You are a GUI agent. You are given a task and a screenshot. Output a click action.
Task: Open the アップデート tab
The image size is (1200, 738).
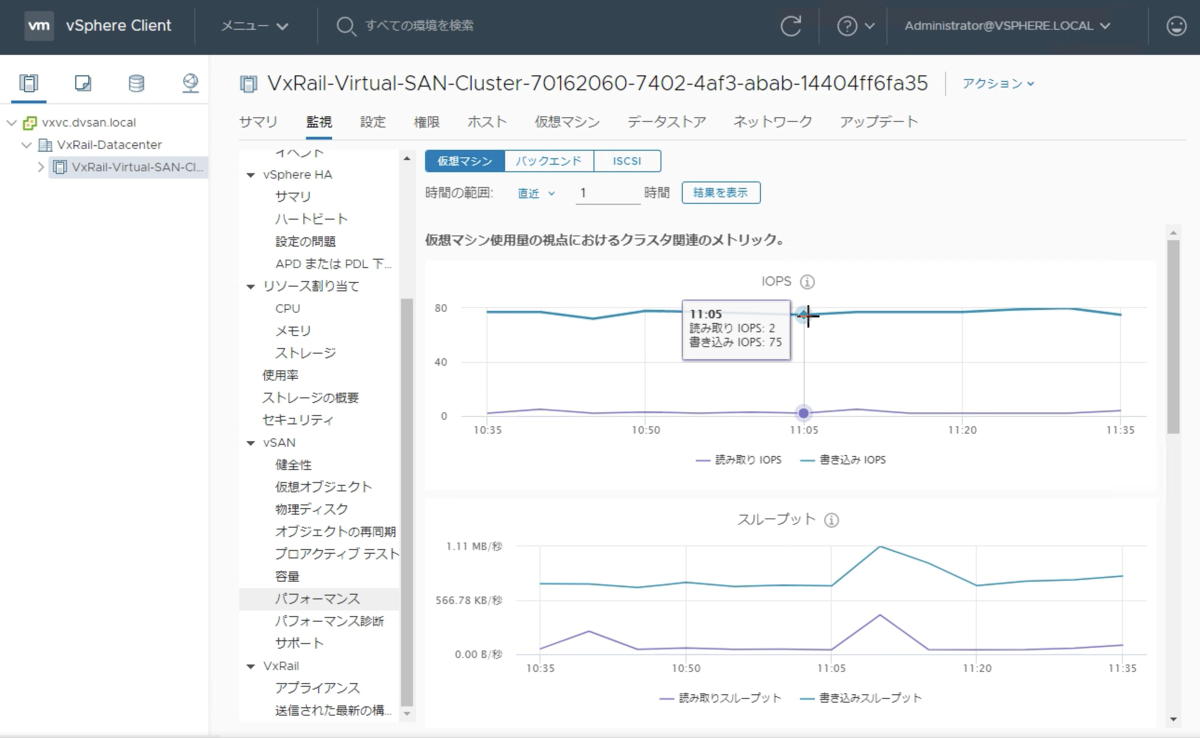coord(879,122)
